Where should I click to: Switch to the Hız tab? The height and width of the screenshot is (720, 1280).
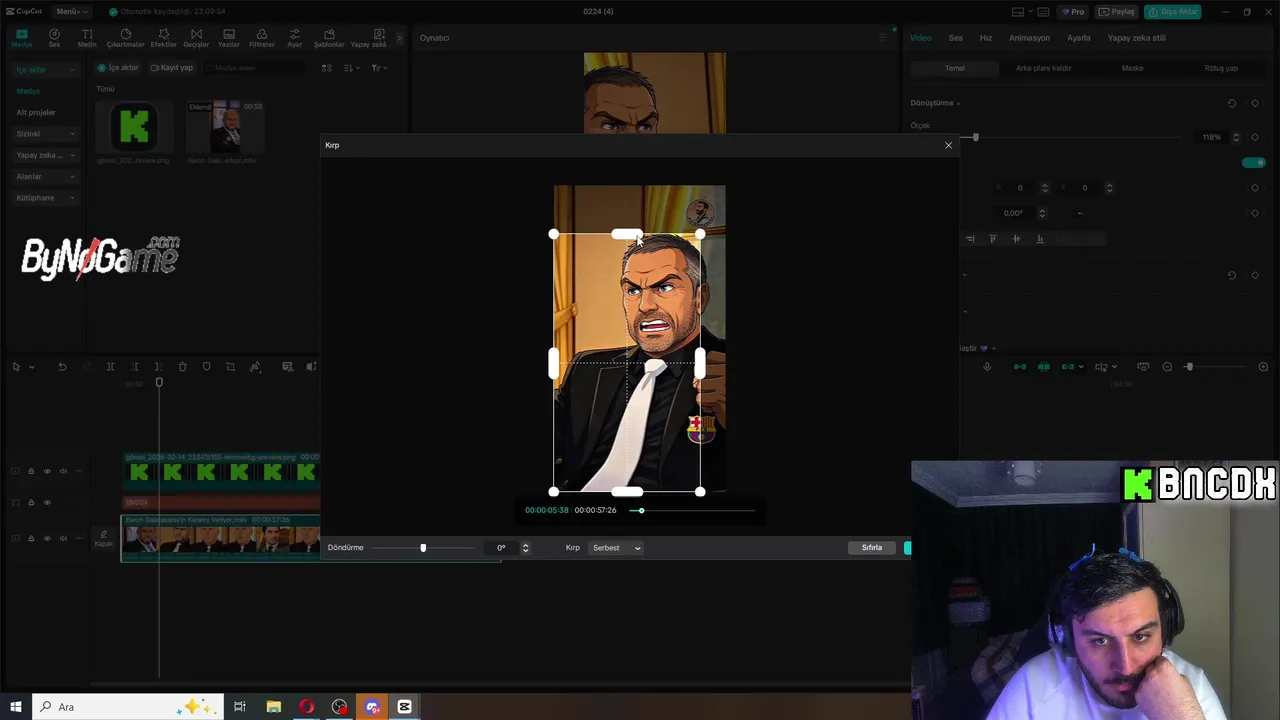(x=985, y=38)
